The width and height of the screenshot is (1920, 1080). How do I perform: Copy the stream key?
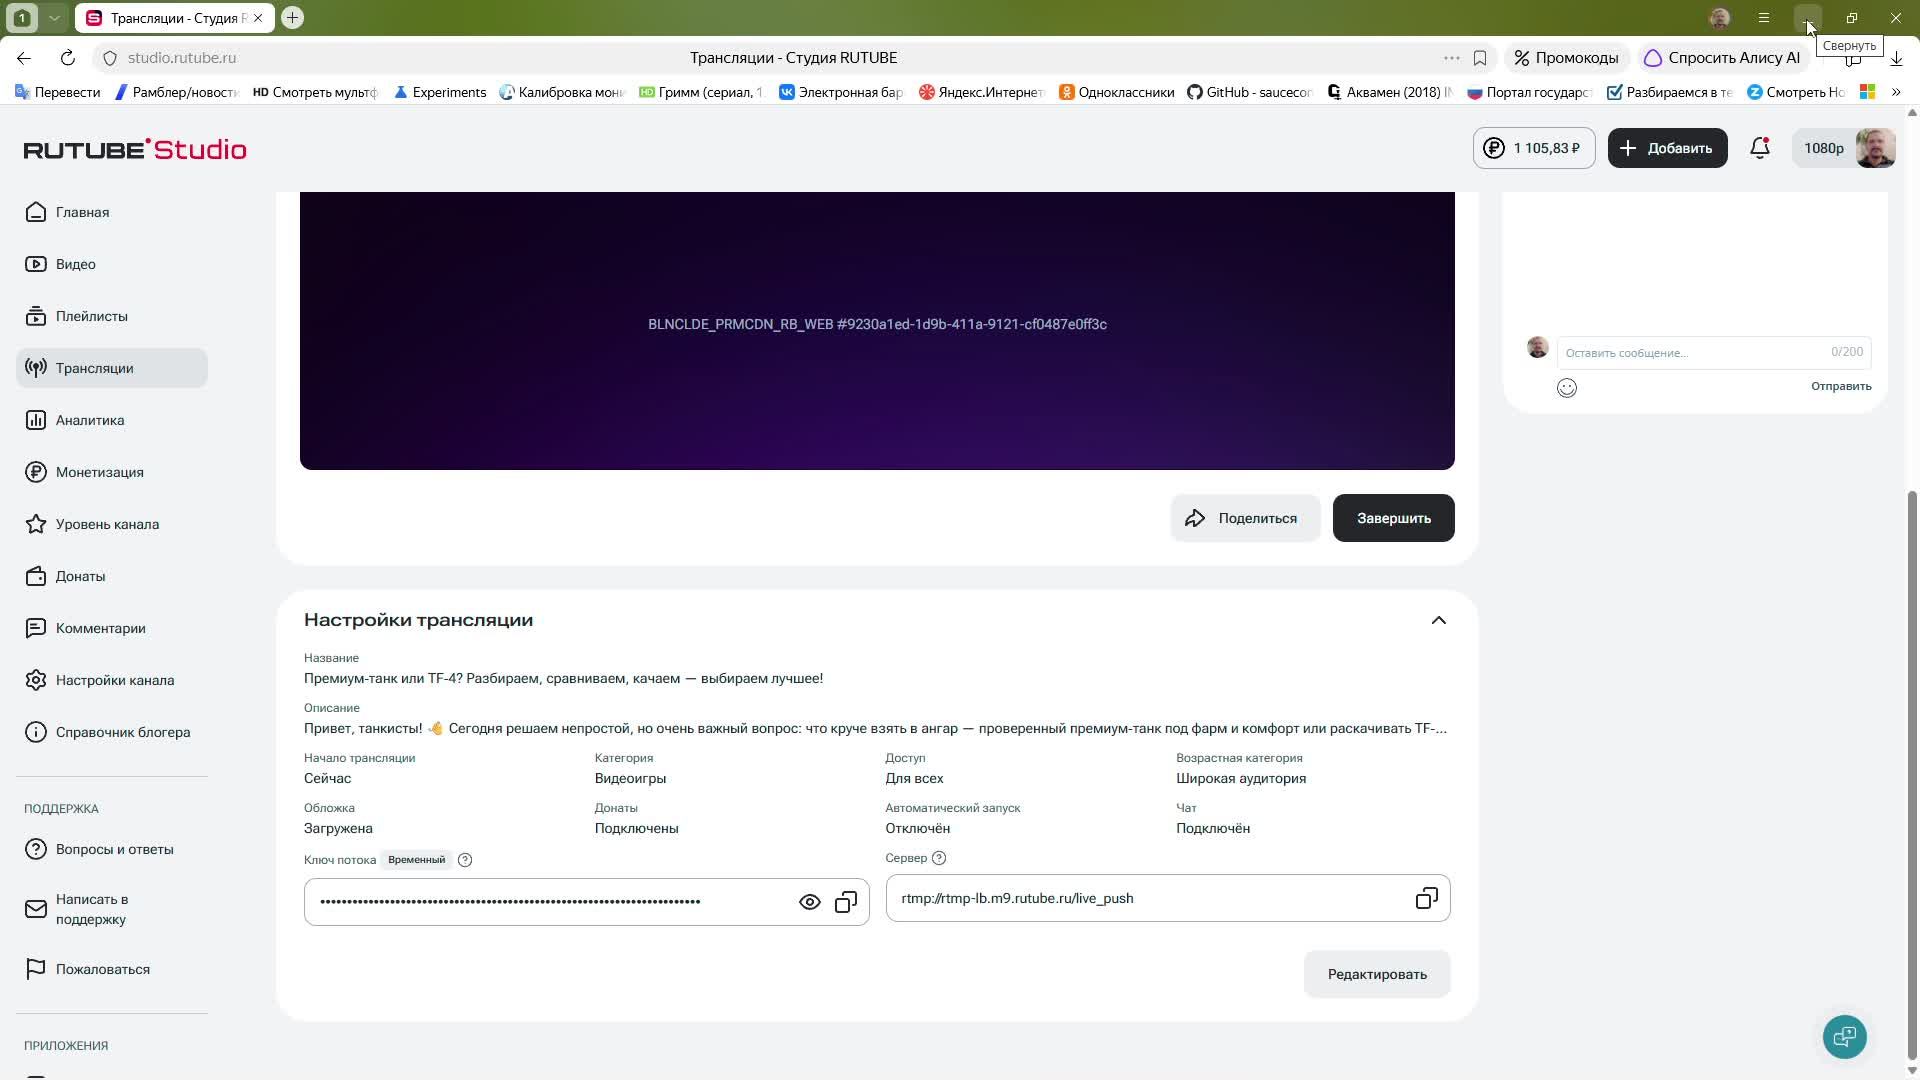846,902
